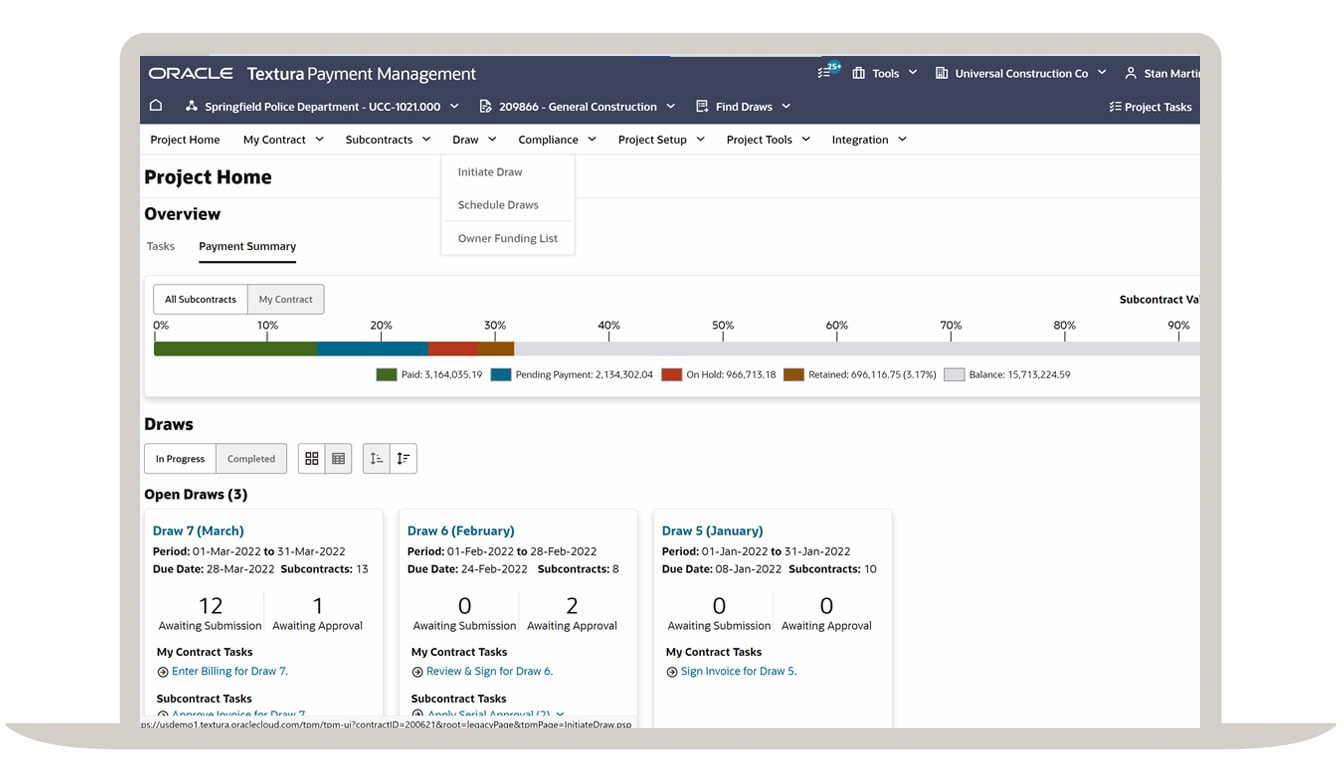Image resolution: width=1344 pixels, height=764 pixels.
Task: Sort draws in descending order
Action: click(x=403, y=457)
